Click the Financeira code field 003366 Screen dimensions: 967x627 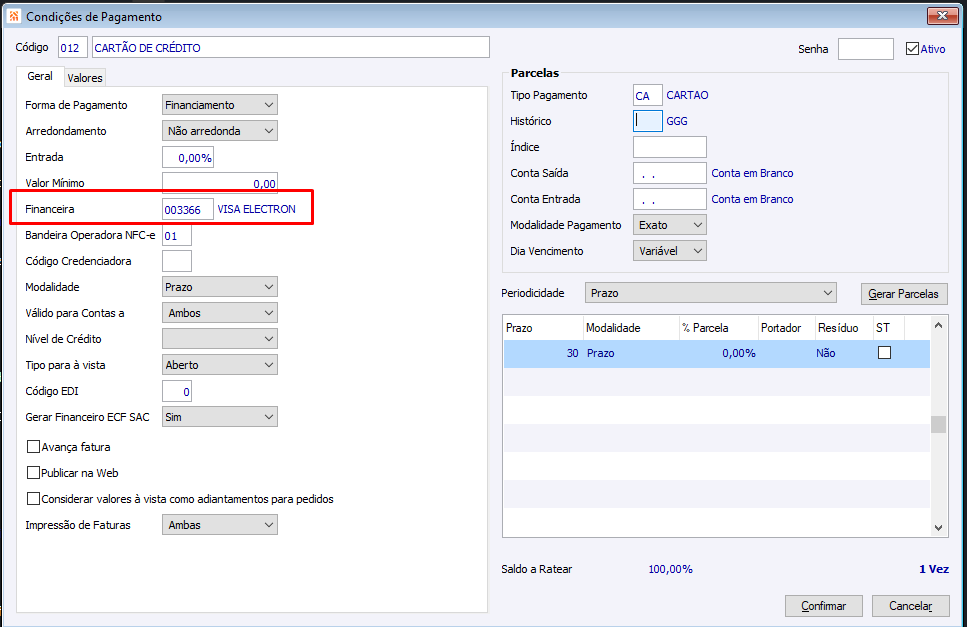click(x=188, y=209)
